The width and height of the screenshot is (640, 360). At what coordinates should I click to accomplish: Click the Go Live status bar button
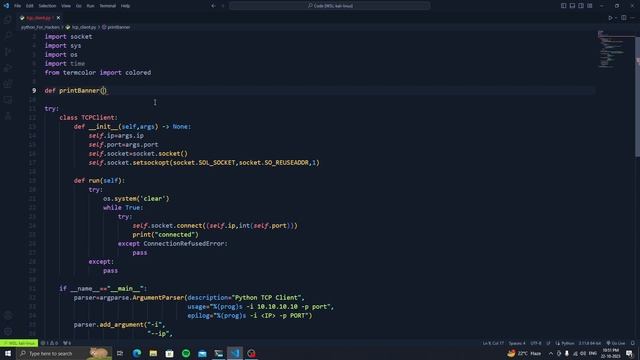(616, 343)
